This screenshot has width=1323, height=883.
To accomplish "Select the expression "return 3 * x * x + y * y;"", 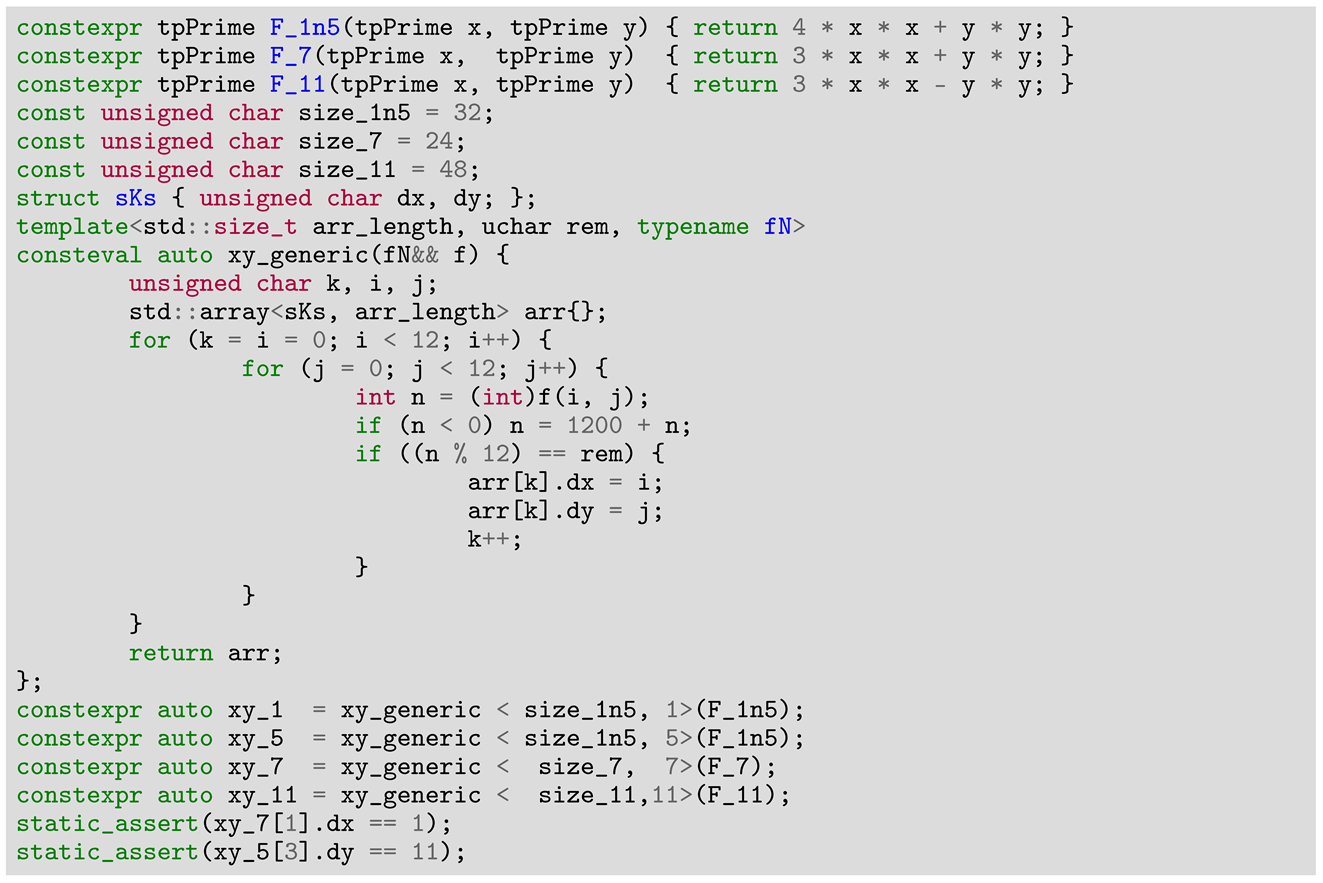I will (869, 56).
